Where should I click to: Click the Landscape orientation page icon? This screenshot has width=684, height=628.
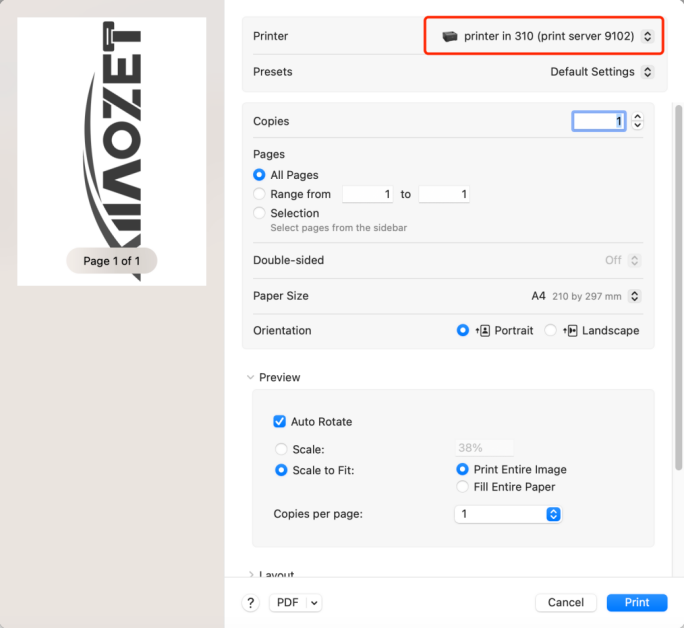coord(571,331)
